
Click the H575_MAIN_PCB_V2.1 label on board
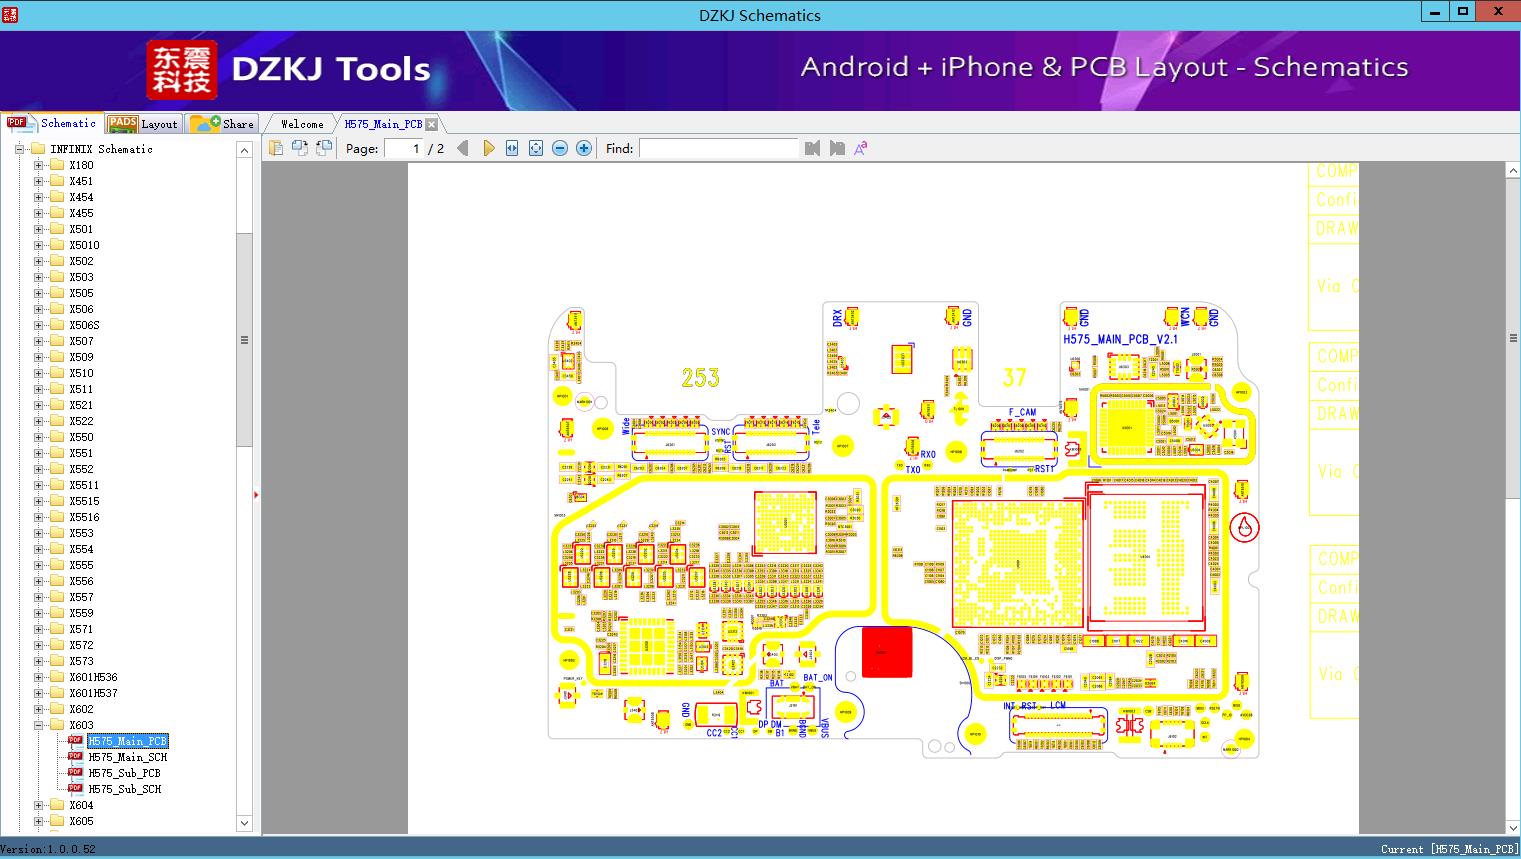pos(1120,339)
